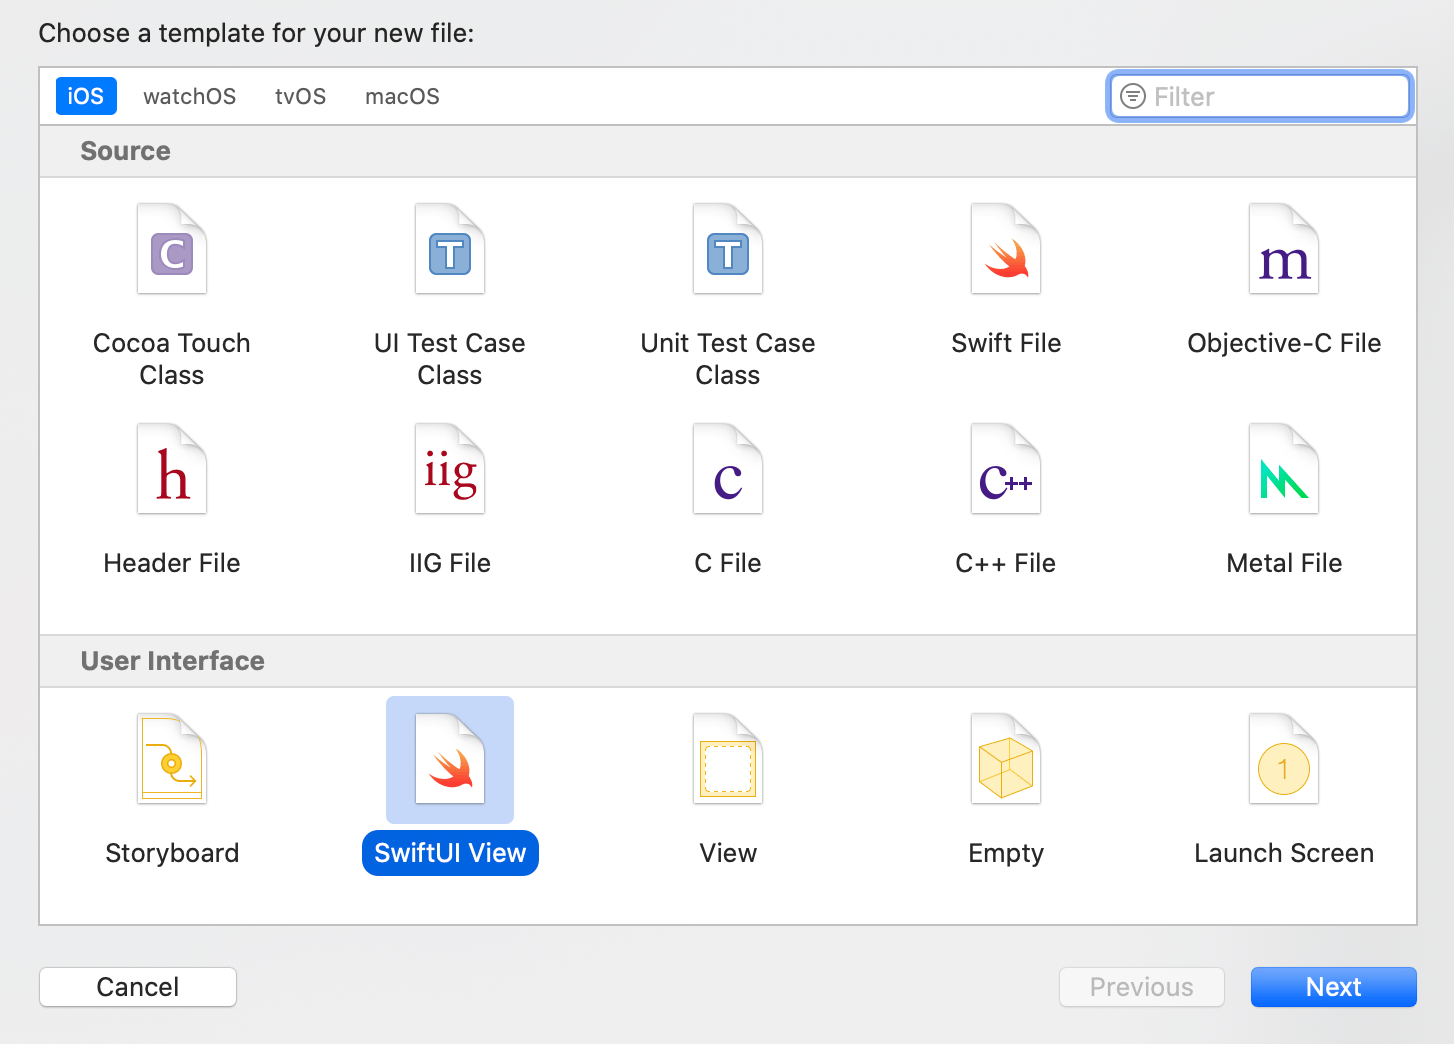Select the C++ File icon
This screenshot has width=1454, height=1044.
[1006, 470]
